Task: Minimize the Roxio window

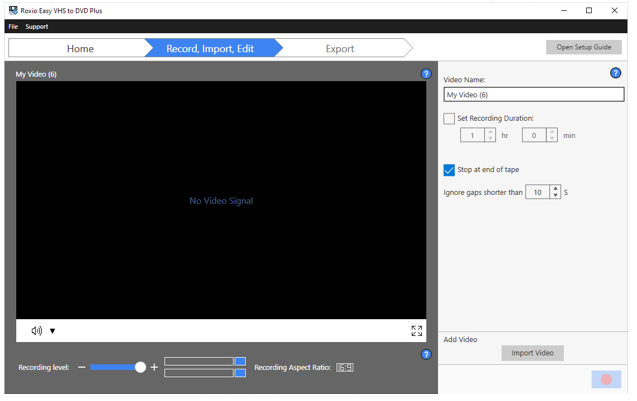Action: click(x=564, y=11)
